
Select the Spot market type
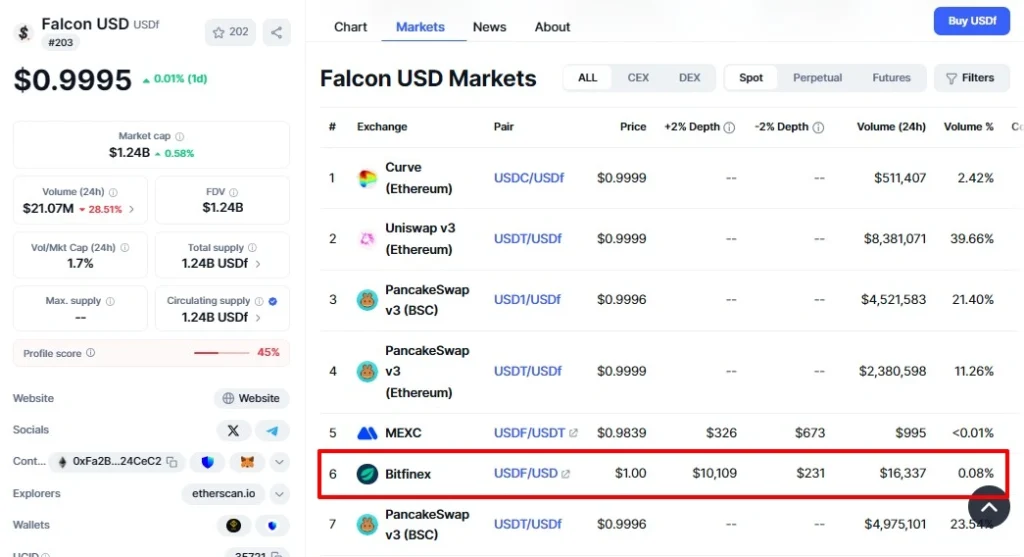751,78
